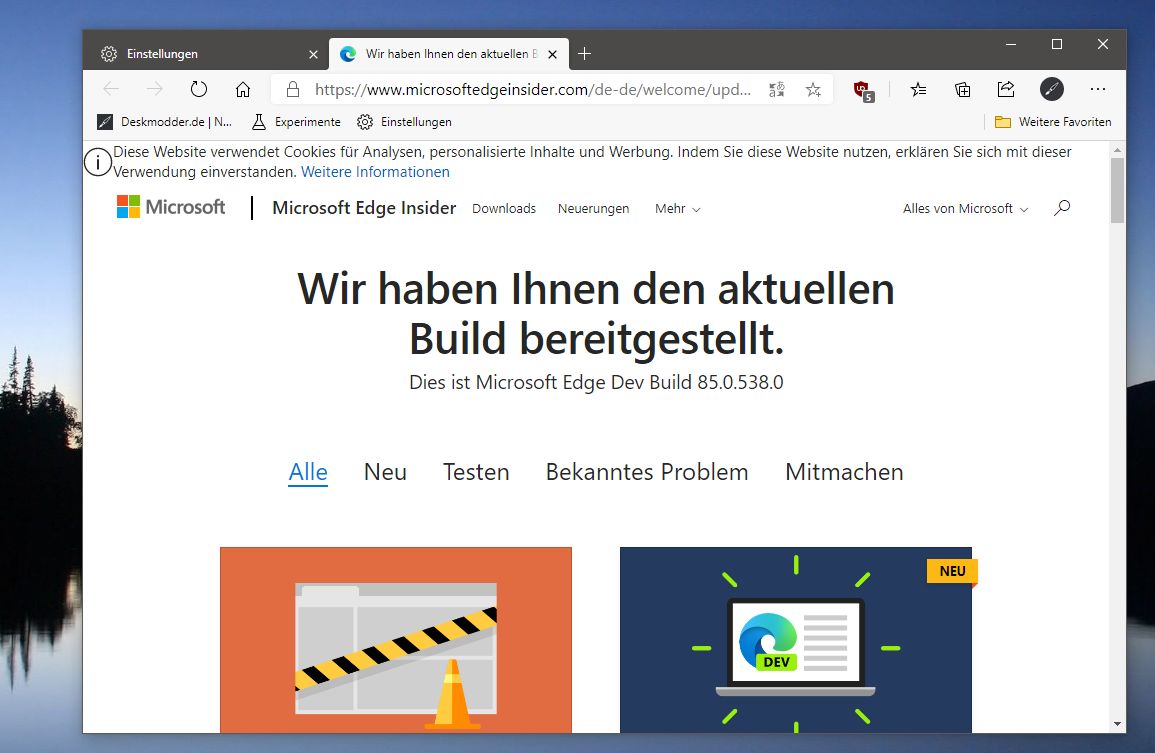Minimize the Edge browser window

tap(1011, 44)
